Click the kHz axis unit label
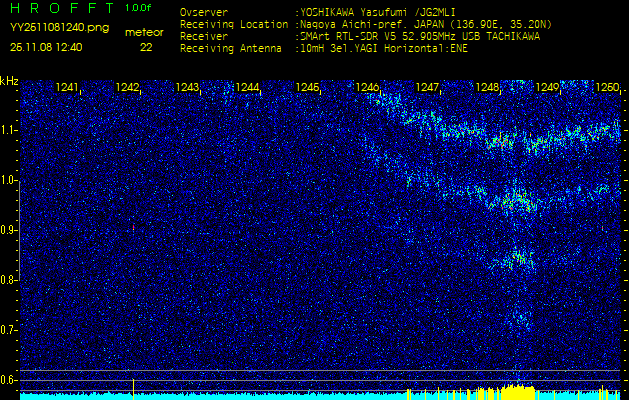Viewport: 629px width, 400px height. [9, 81]
